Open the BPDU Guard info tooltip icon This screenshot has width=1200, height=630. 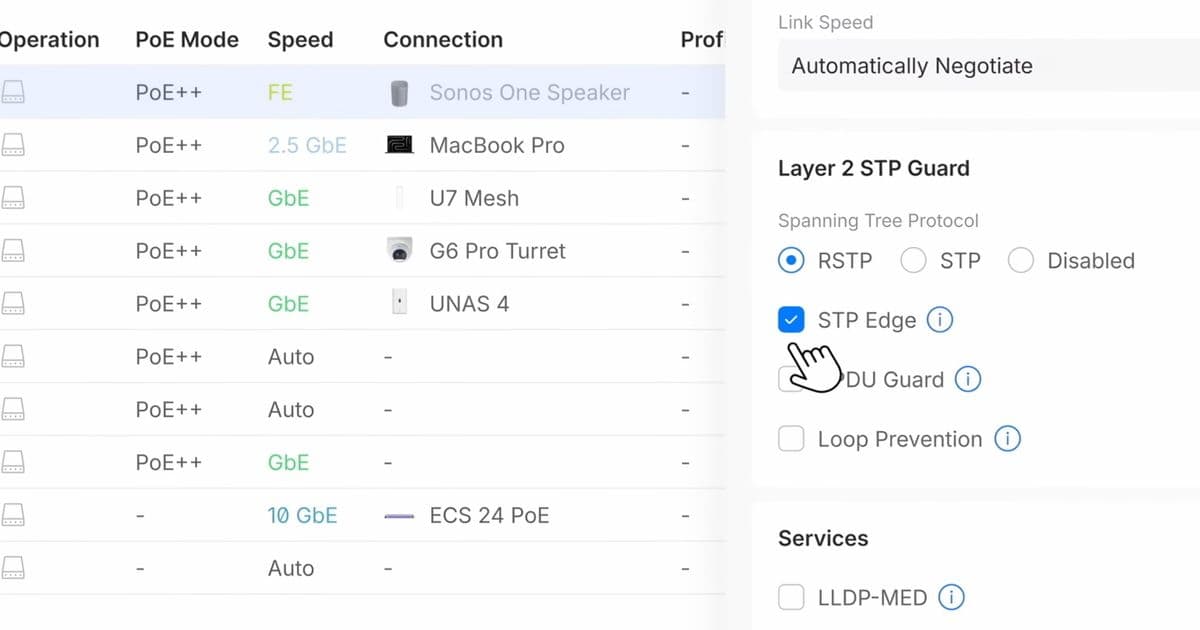968,379
